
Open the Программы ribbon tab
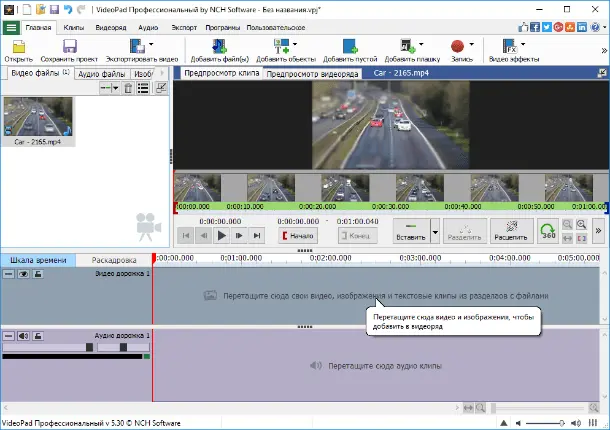pos(223,28)
